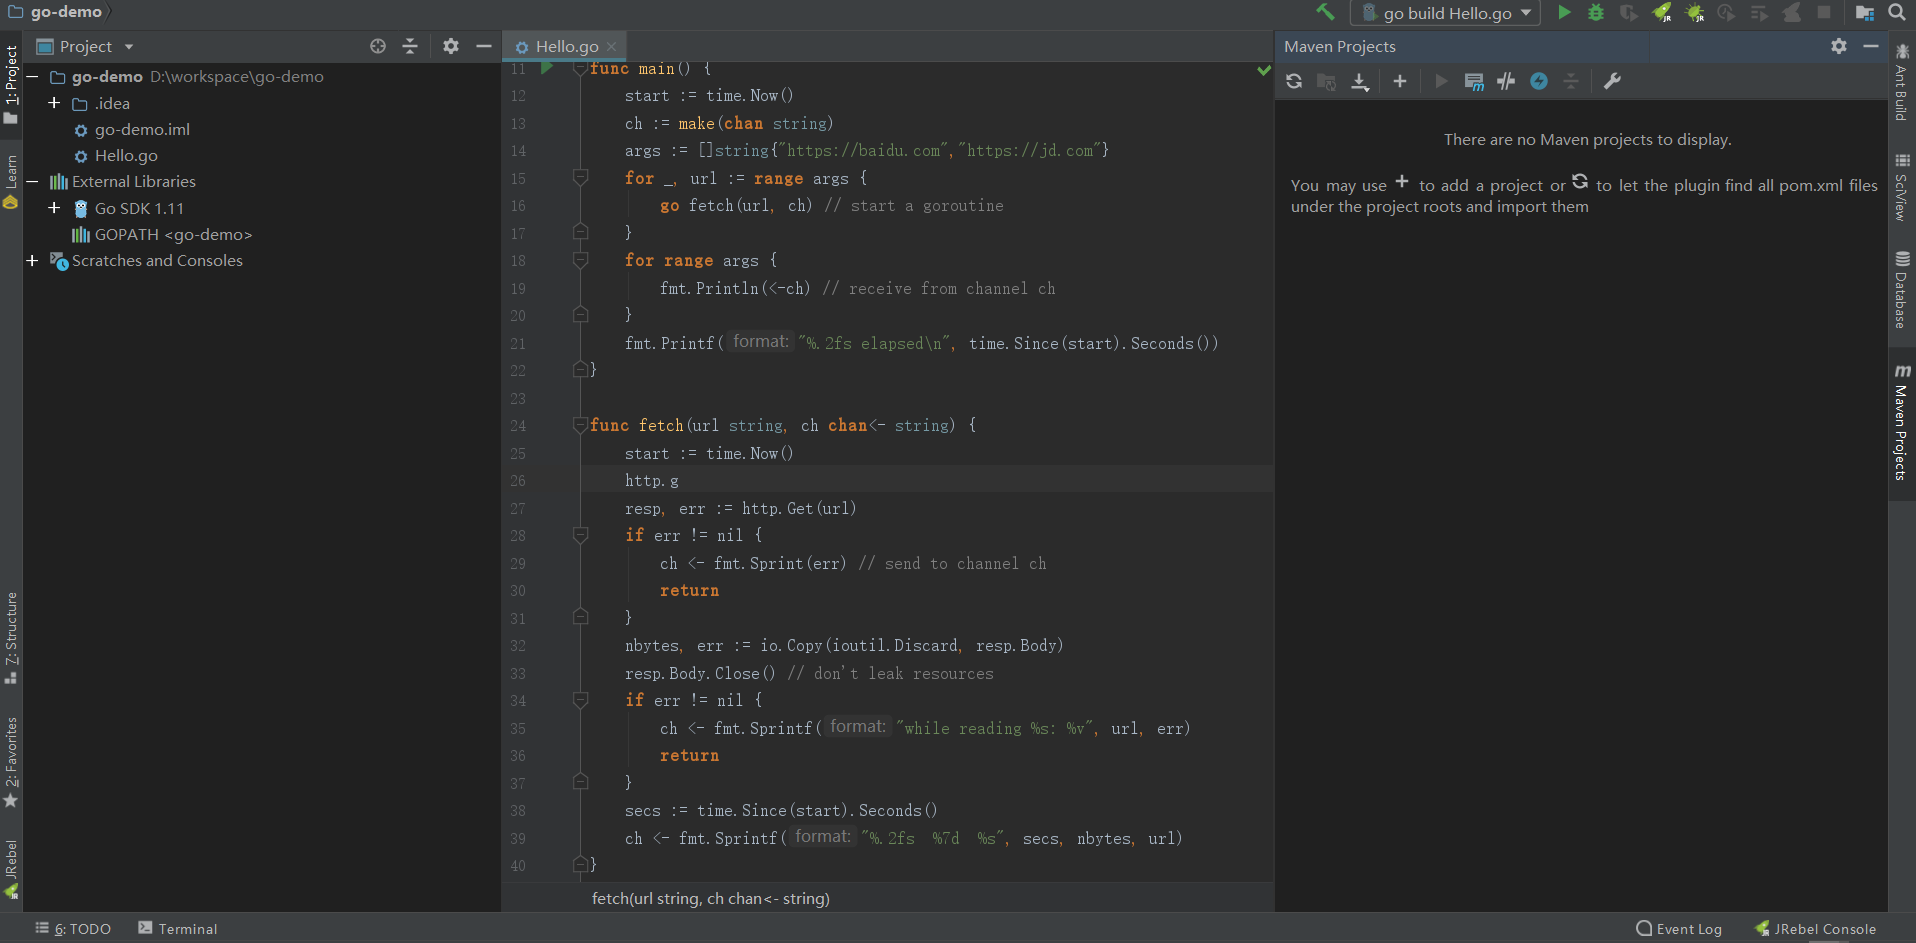Toggle Z: Structure tool window stripe

[11, 638]
